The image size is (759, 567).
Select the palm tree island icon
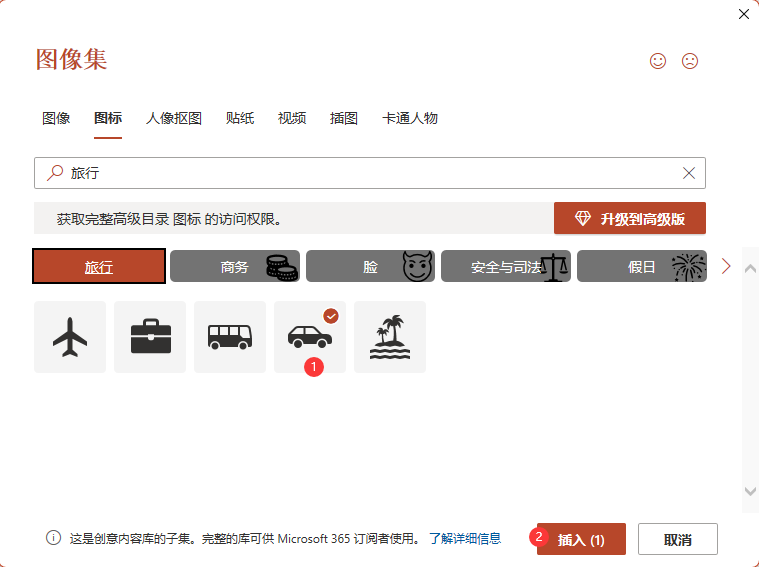point(390,337)
